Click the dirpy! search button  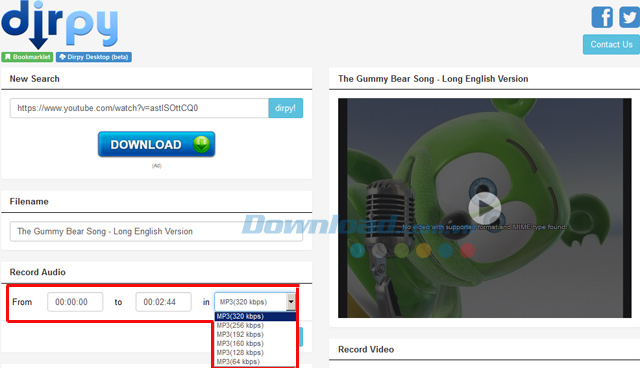tap(286, 108)
